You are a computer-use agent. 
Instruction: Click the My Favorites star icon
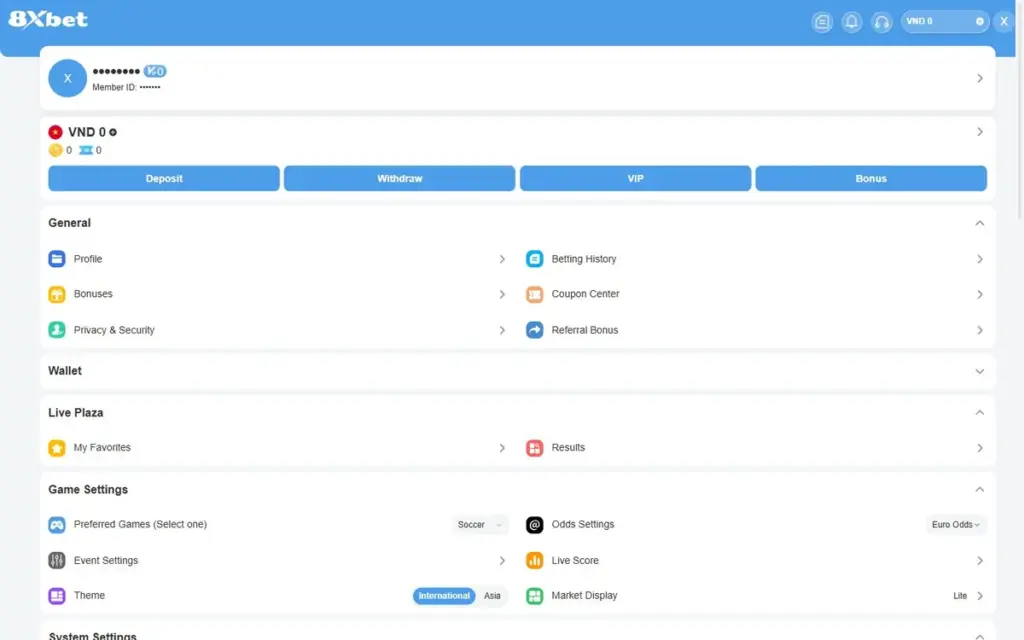(57, 448)
